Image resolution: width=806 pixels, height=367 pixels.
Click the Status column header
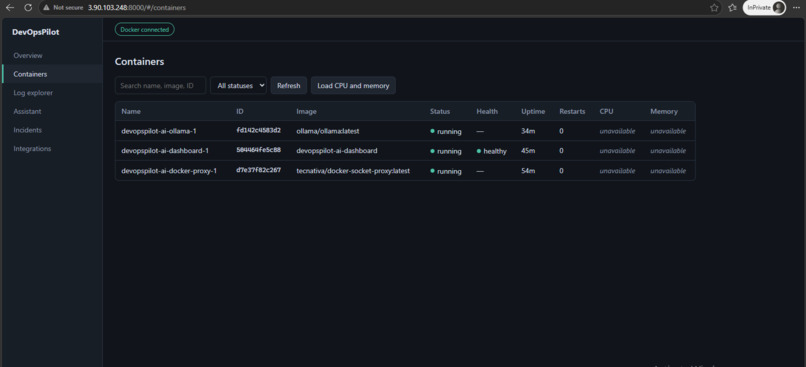[440, 111]
